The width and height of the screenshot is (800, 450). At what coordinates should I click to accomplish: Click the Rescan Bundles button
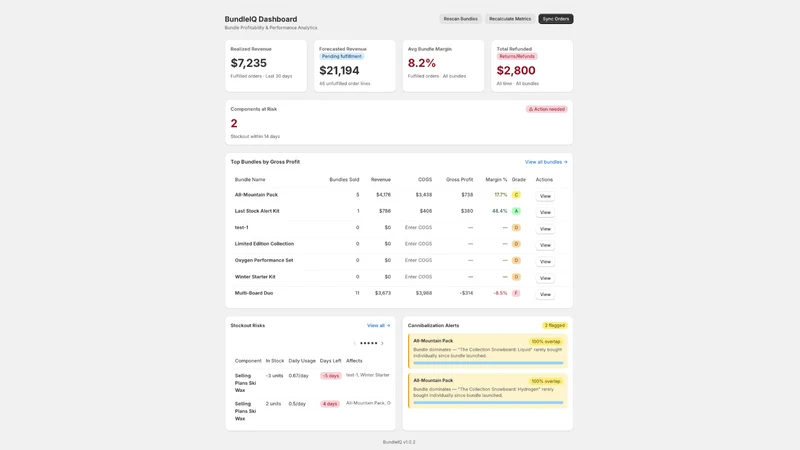coord(460,19)
